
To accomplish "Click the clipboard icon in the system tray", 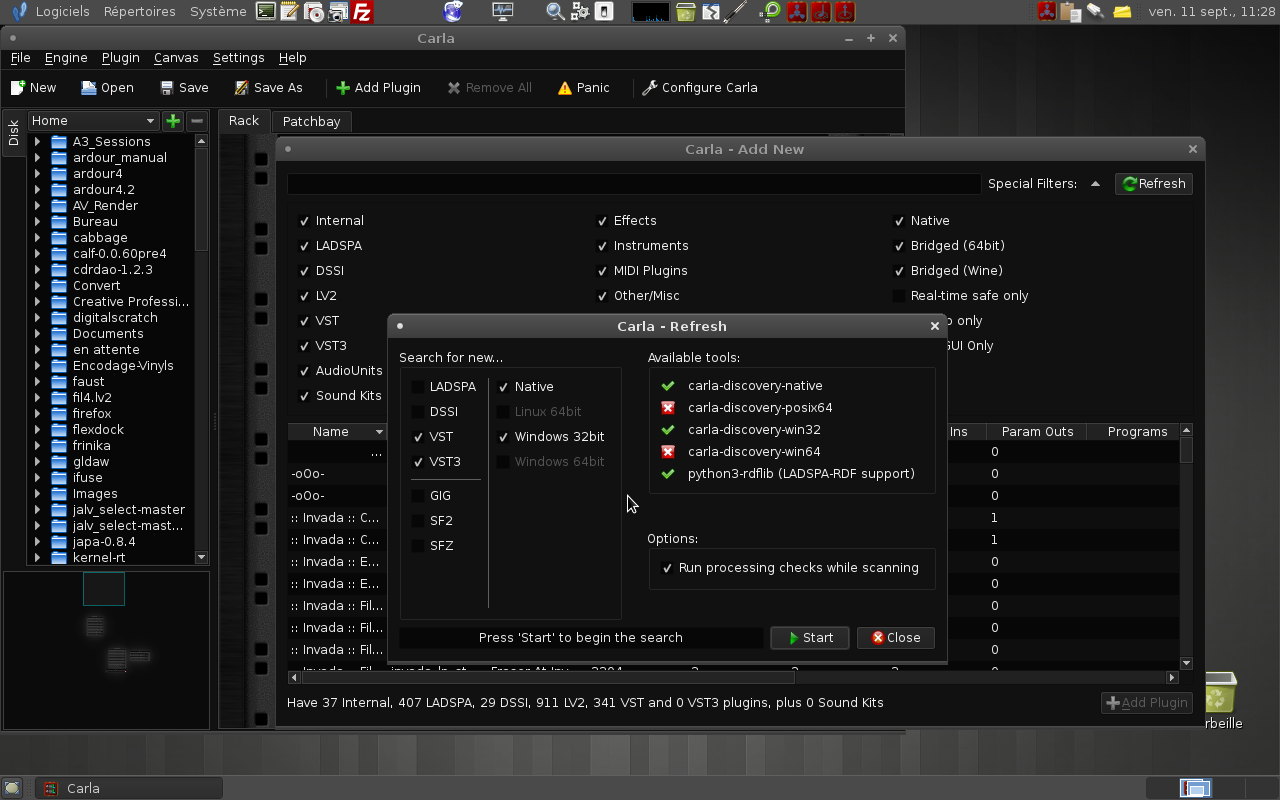I will pos(1071,12).
